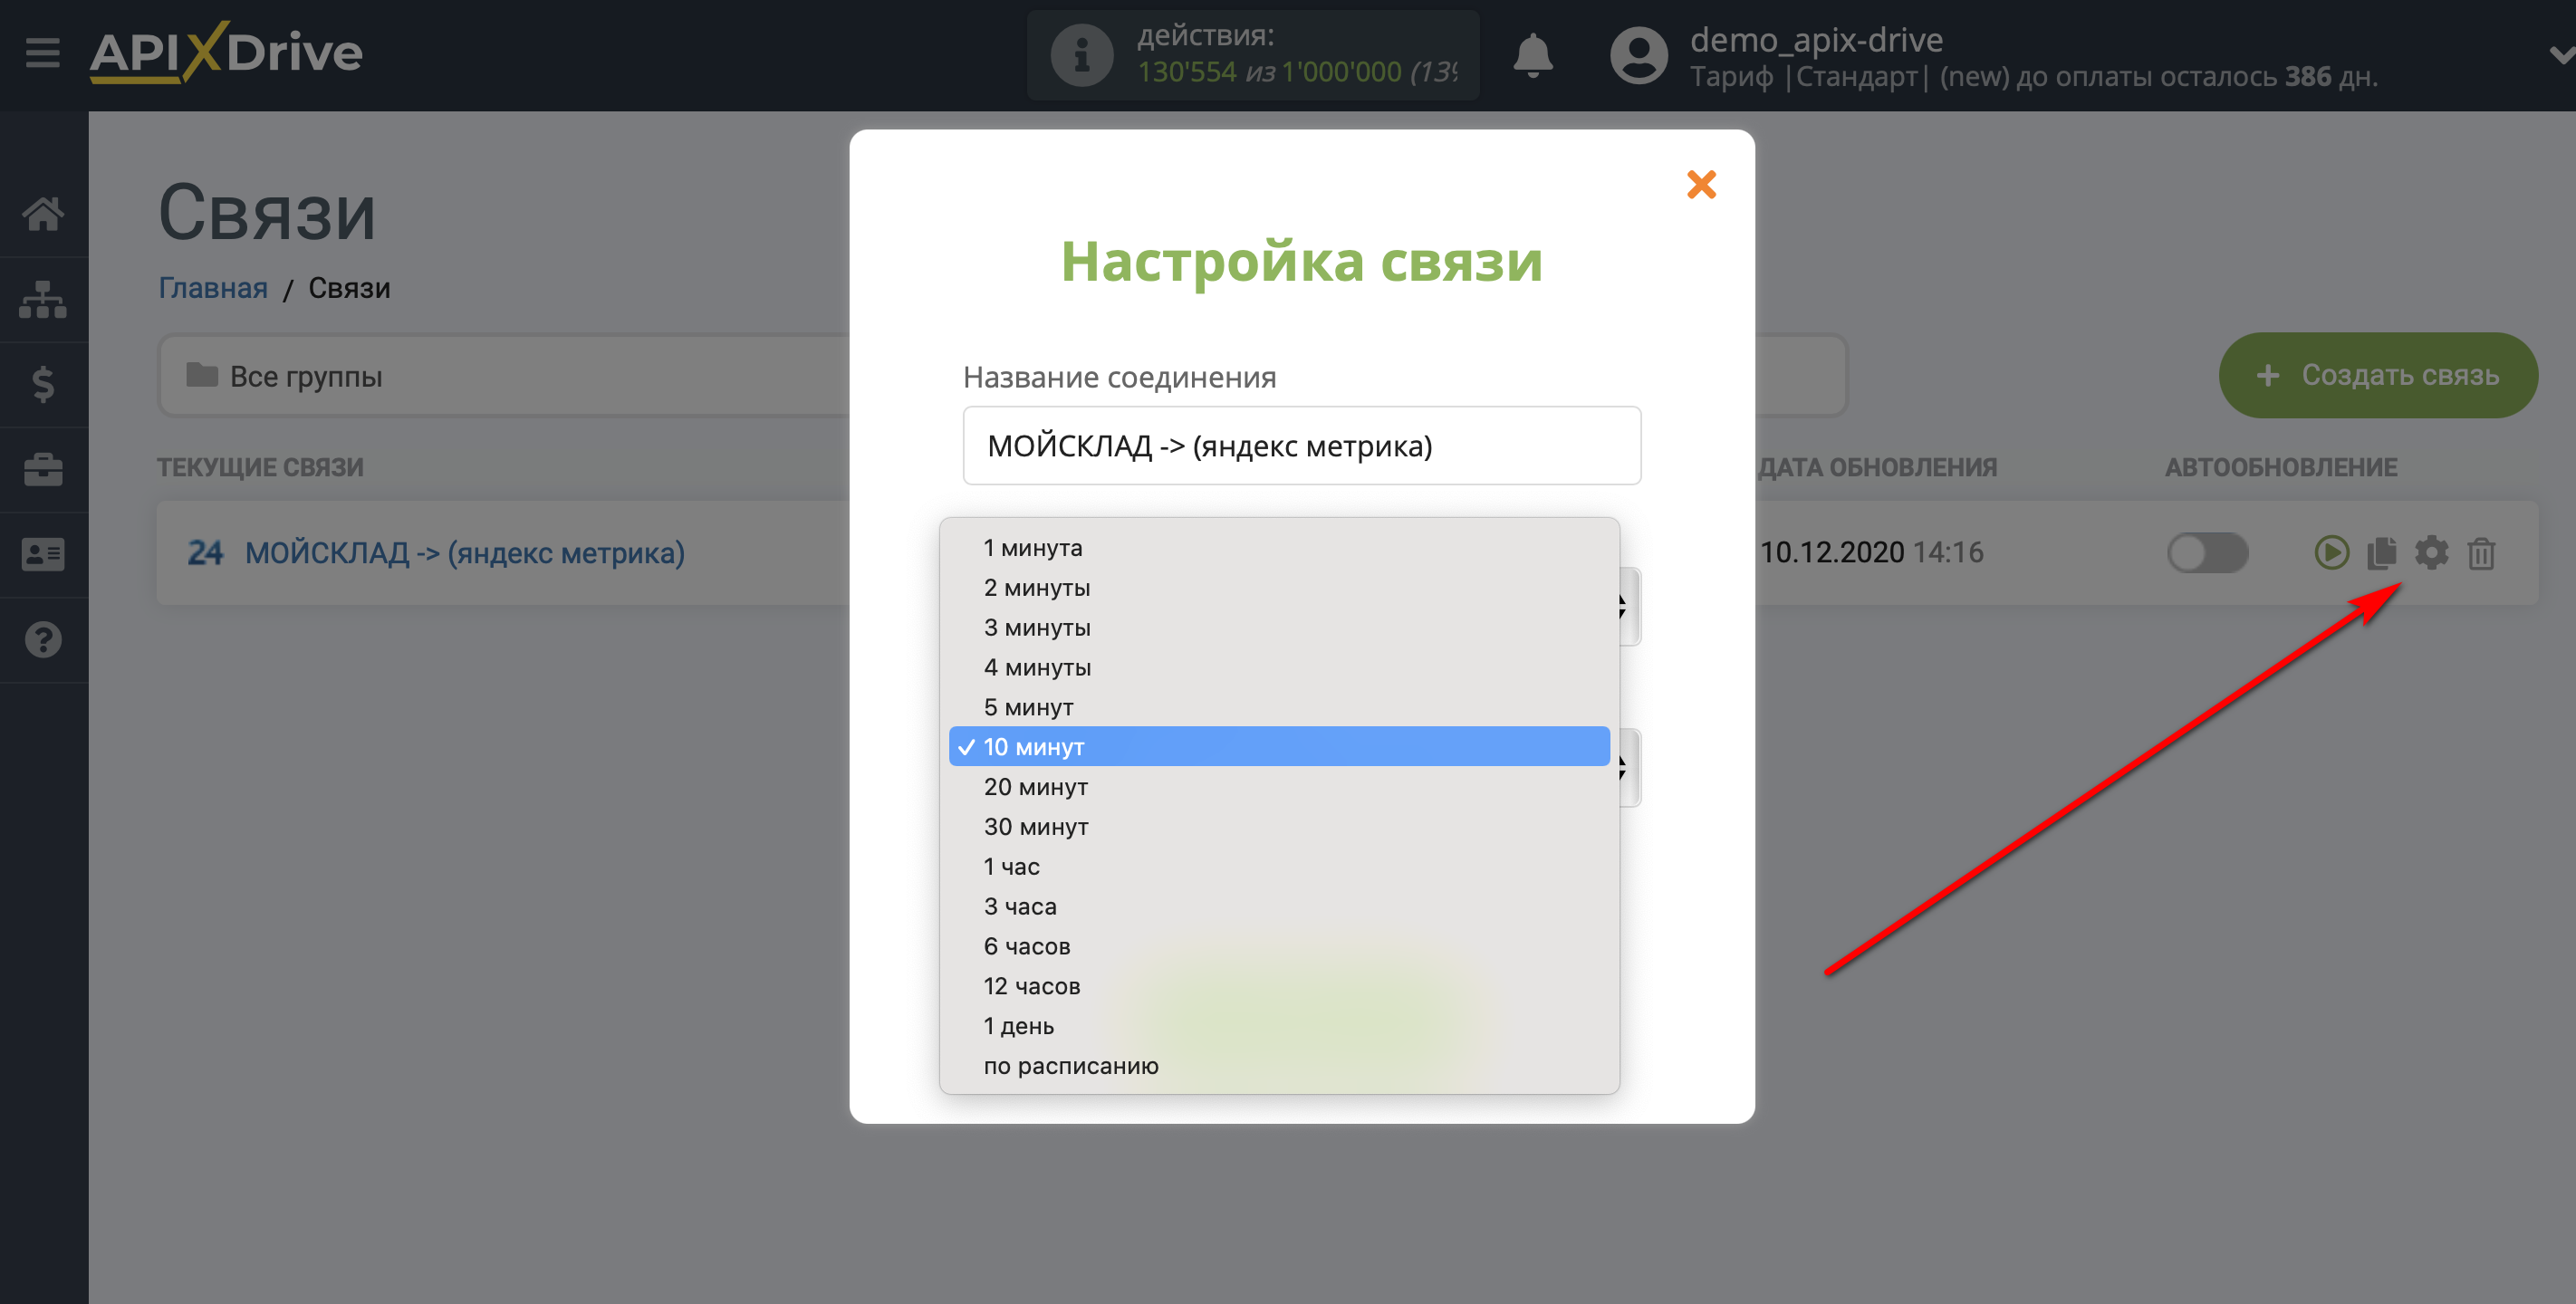
Task: Click the Создать связь button
Action: click(2378, 376)
